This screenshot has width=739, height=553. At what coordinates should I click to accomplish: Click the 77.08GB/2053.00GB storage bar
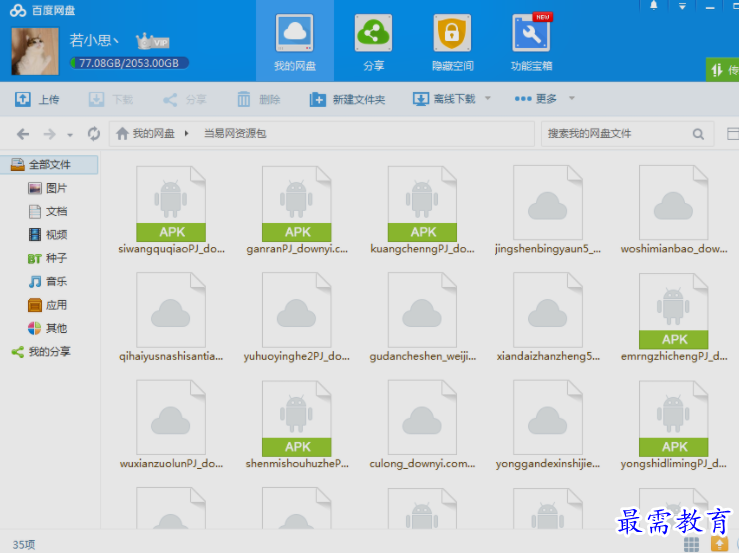click(x=129, y=63)
